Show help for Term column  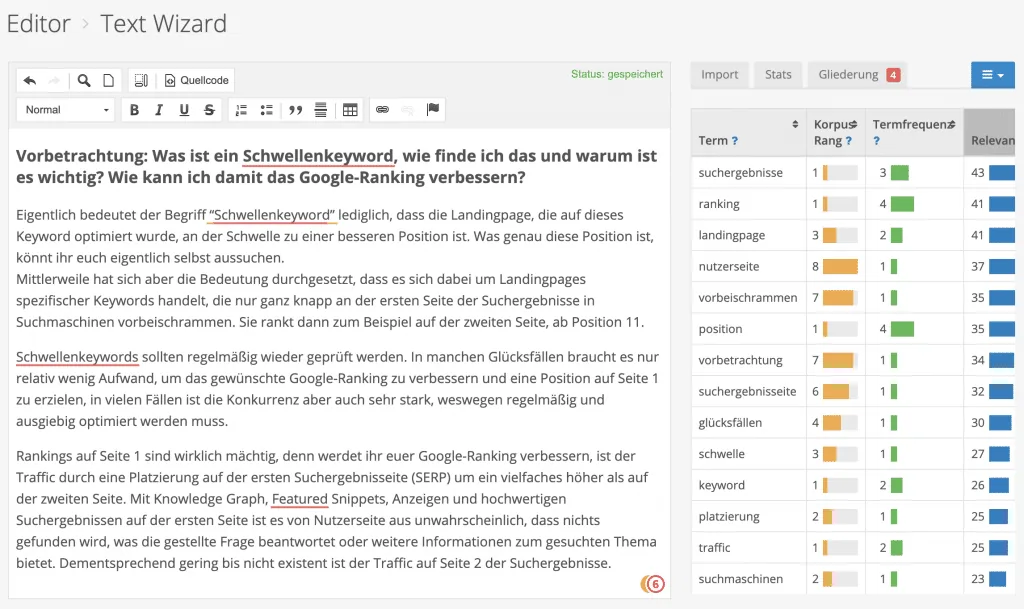[735, 140]
